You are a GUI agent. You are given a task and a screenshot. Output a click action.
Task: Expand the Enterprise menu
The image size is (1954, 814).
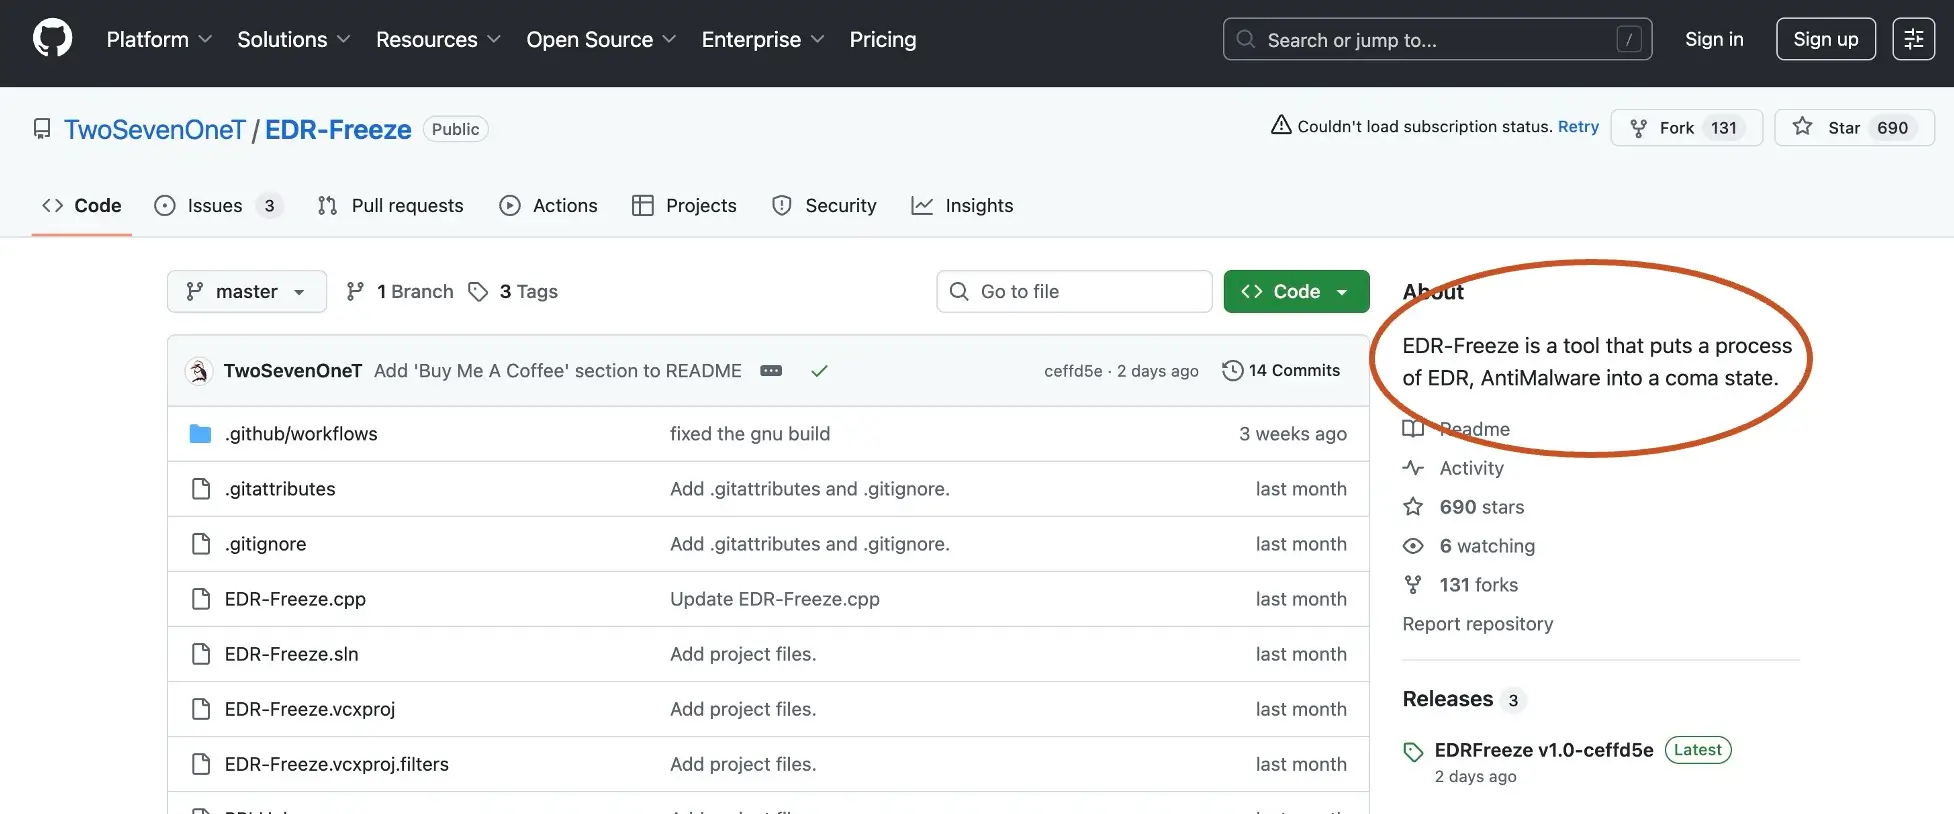tap(763, 39)
